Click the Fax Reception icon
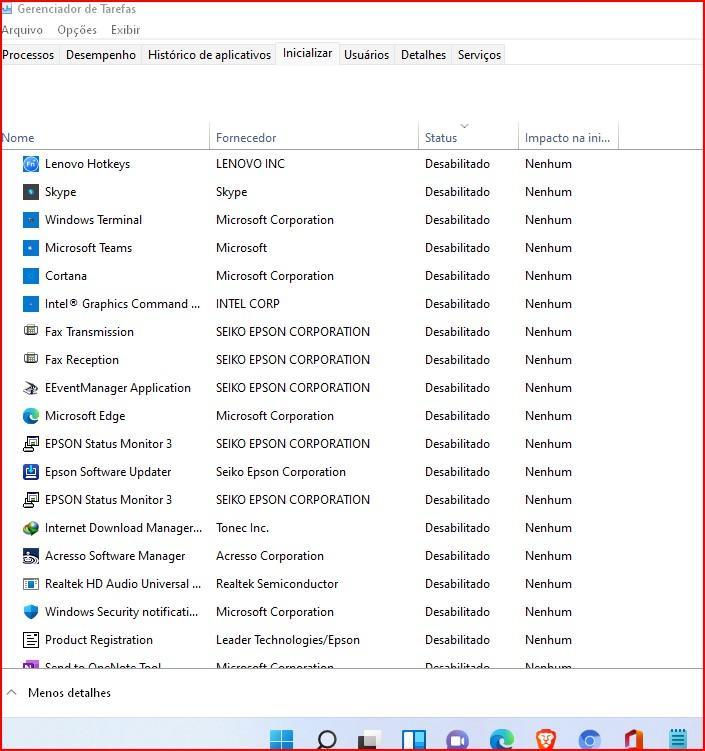 (31, 359)
